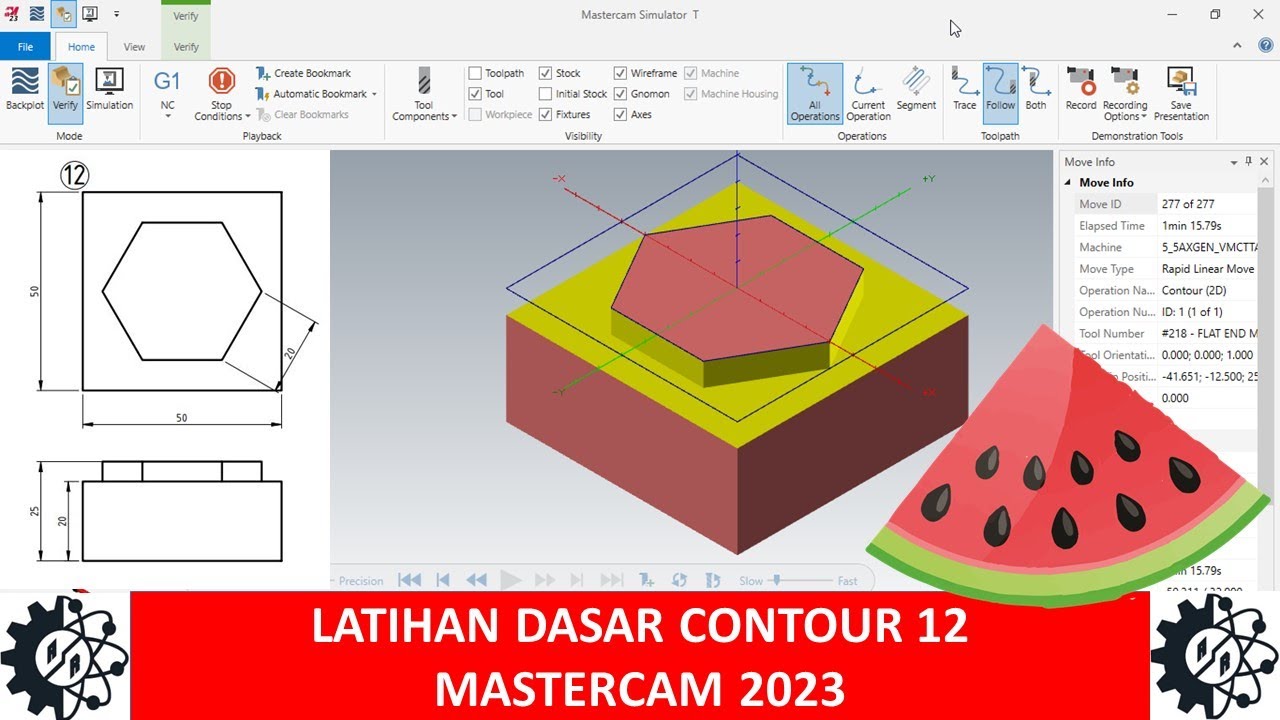Viewport: 1280px width, 720px height.
Task: Switch to Home ribbon tab
Action: click(x=81, y=46)
